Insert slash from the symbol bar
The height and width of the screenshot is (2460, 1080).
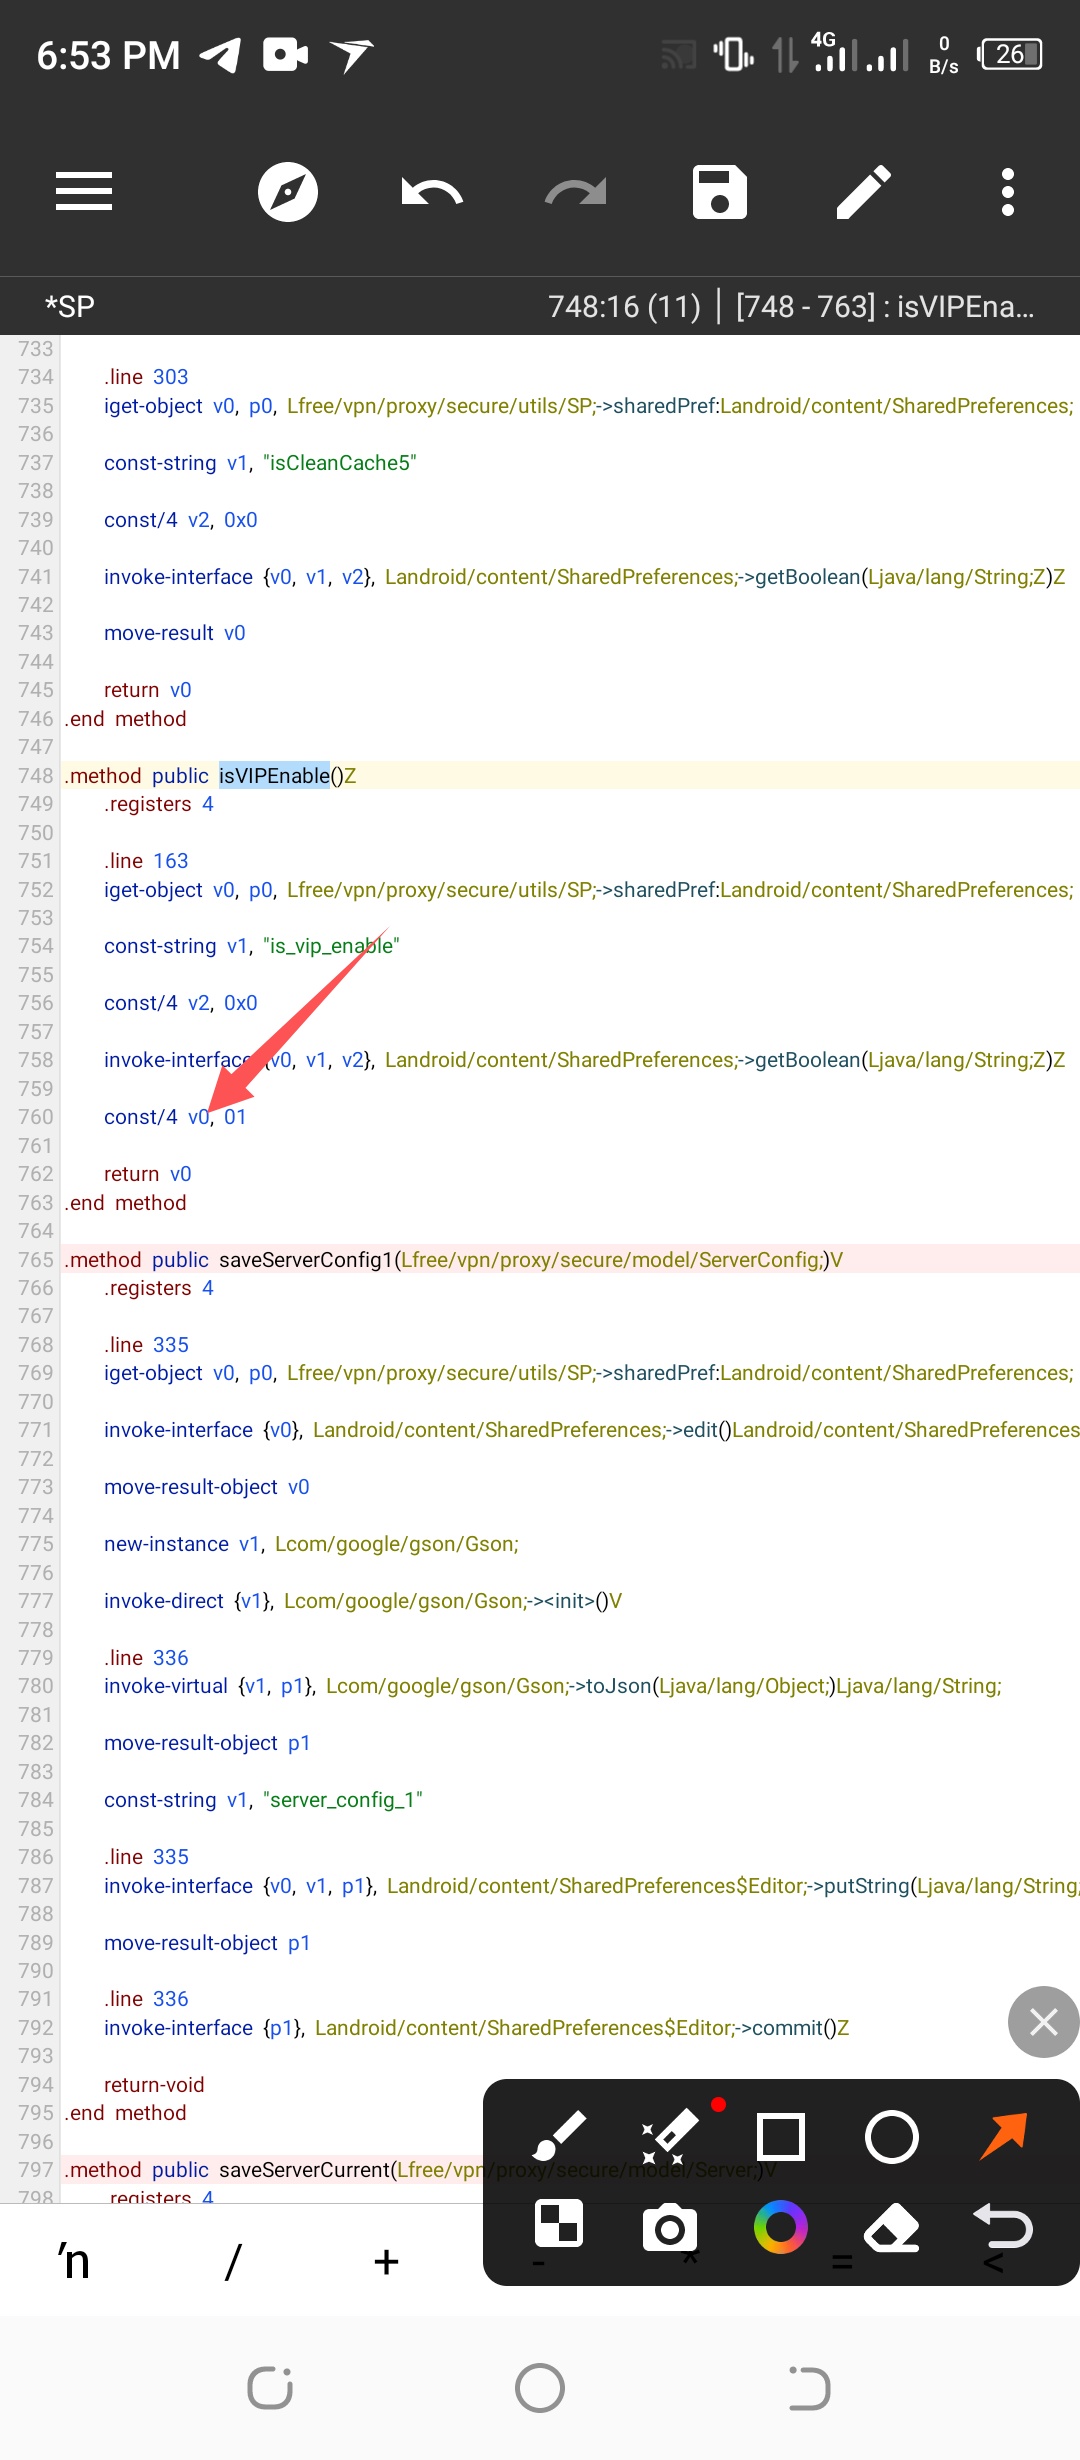[x=232, y=2261]
